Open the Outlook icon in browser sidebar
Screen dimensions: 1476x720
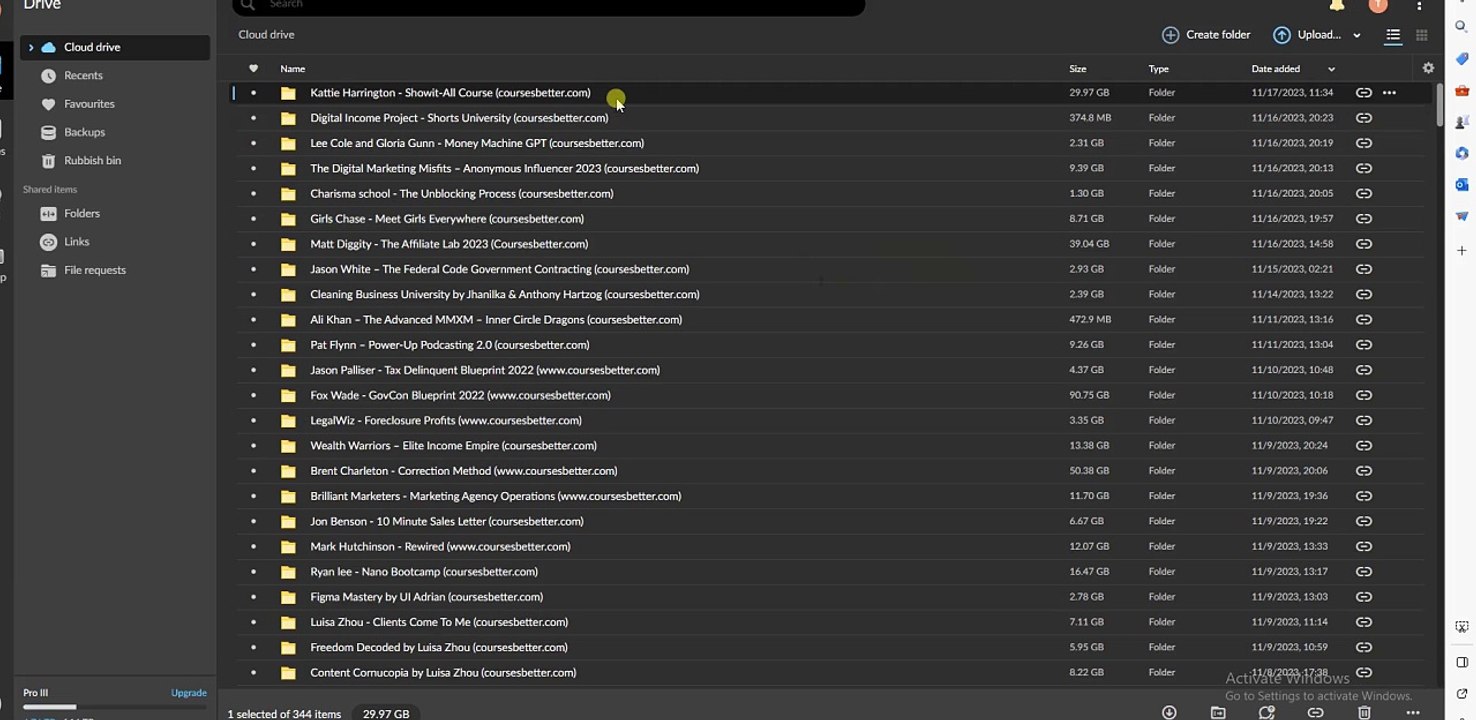click(x=1461, y=185)
